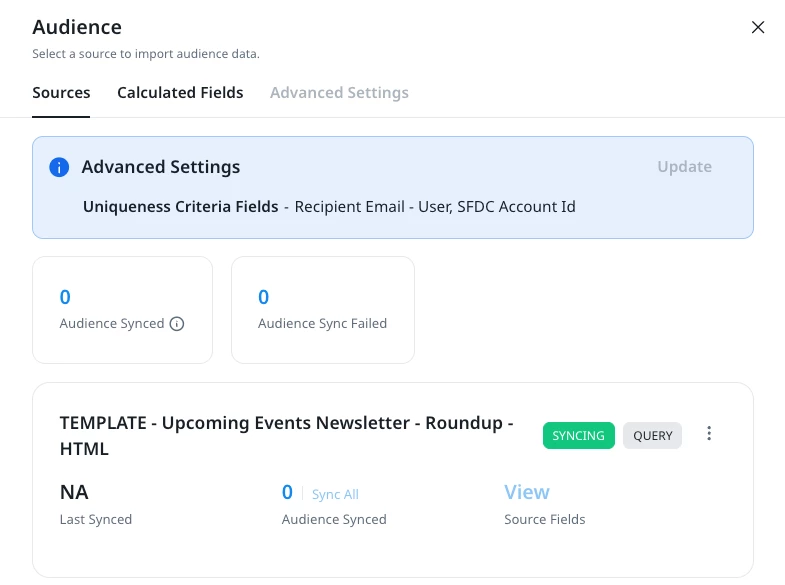Click the NA Last Synced value

pos(74,492)
